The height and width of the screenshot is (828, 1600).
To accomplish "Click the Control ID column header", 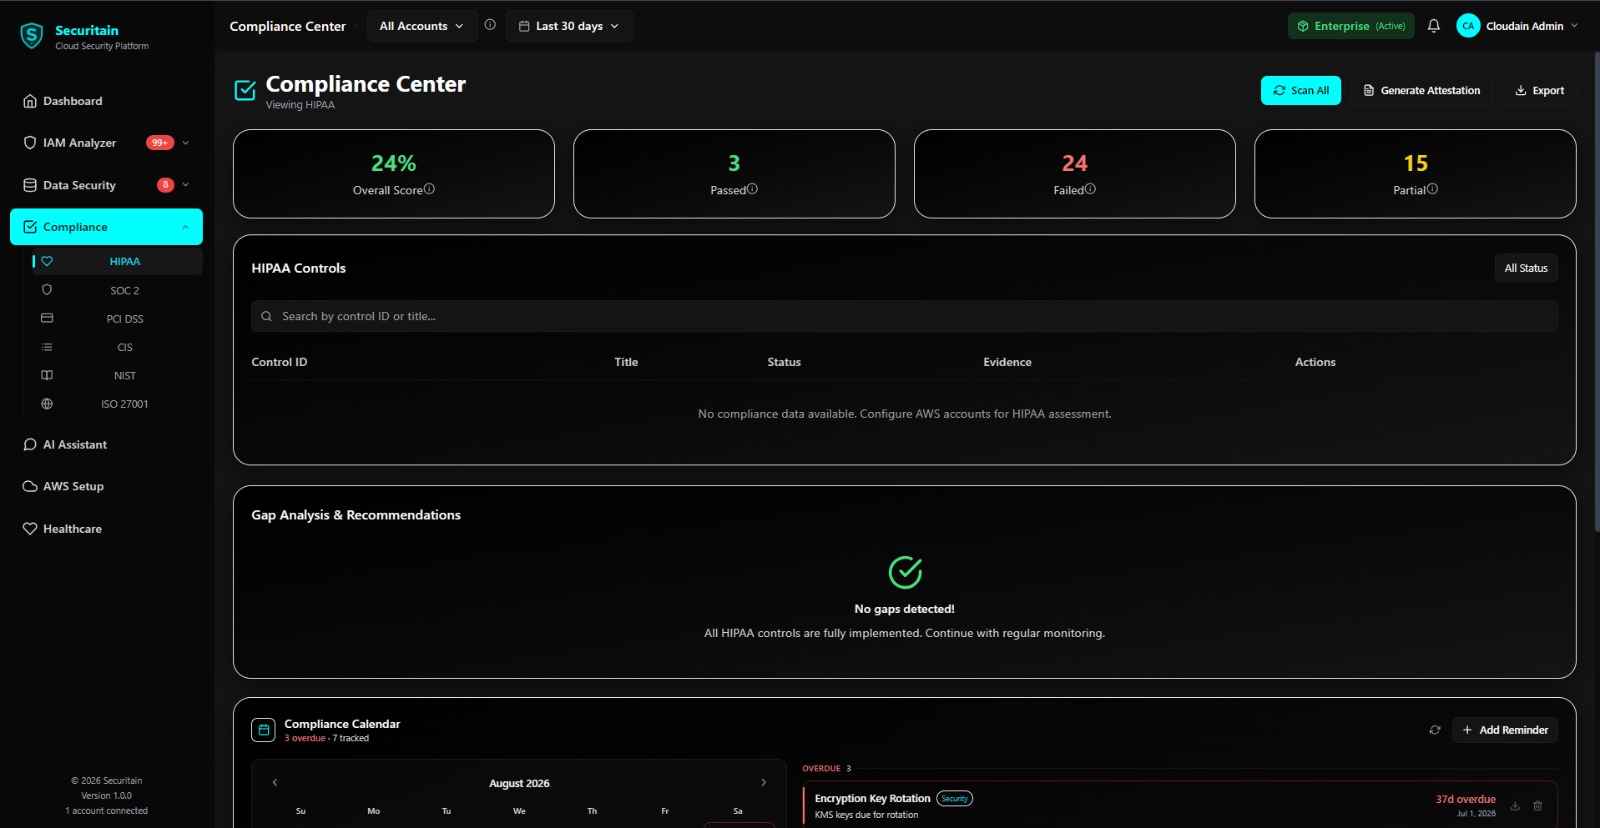I will (x=279, y=362).
